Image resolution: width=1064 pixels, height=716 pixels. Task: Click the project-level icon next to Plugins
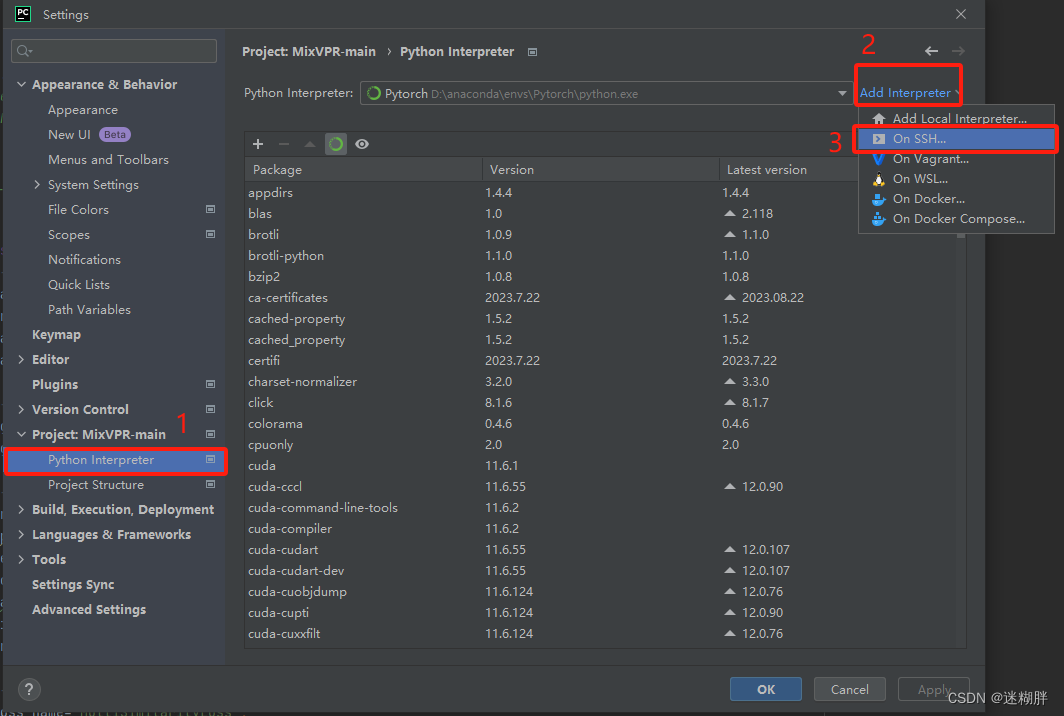pos(210,384)
